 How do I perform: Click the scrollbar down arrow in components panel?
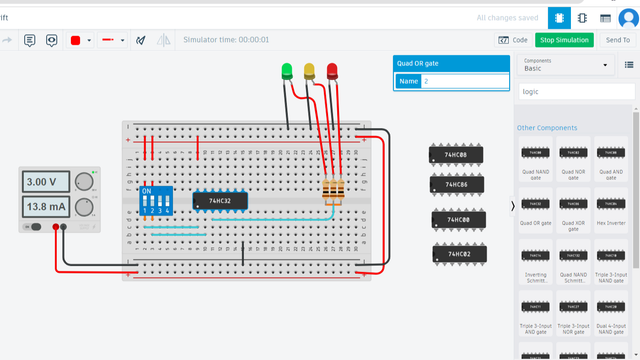[x=636, y=355]
